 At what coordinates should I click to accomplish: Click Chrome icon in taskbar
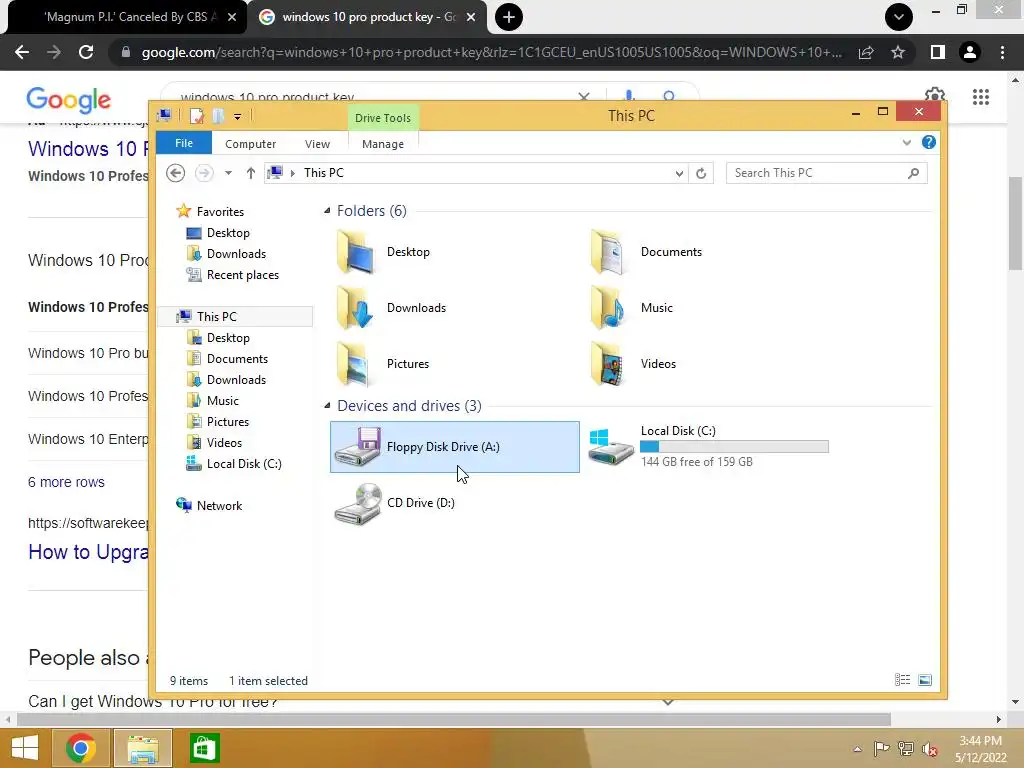coord(80,748)
